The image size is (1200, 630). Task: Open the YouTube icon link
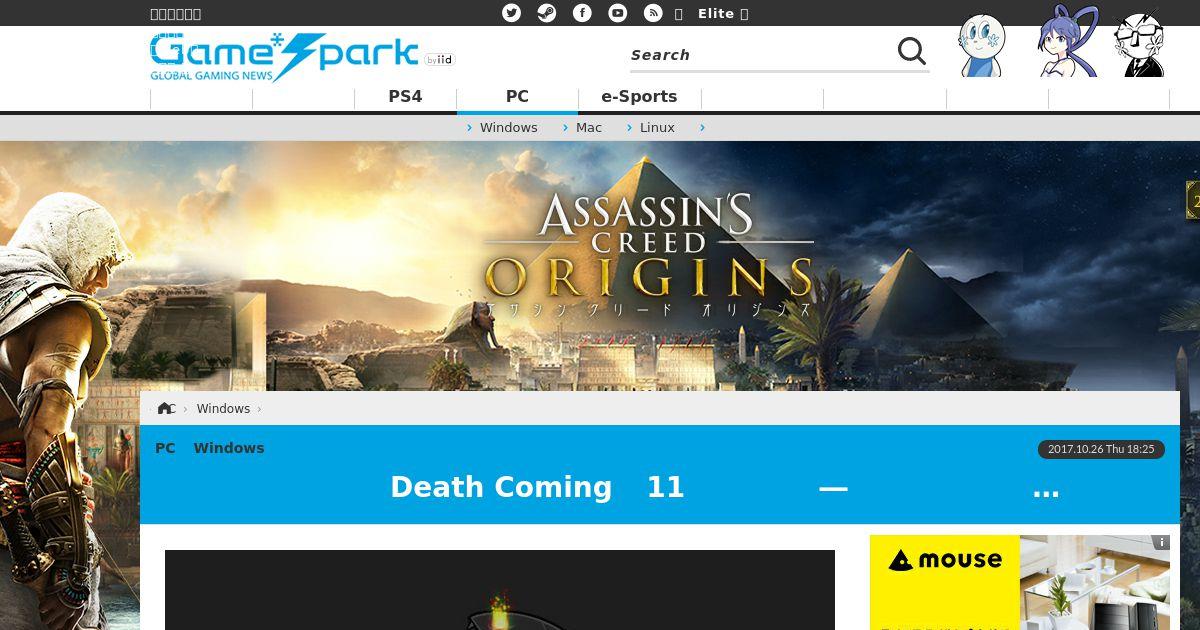(x=618, y=13)
